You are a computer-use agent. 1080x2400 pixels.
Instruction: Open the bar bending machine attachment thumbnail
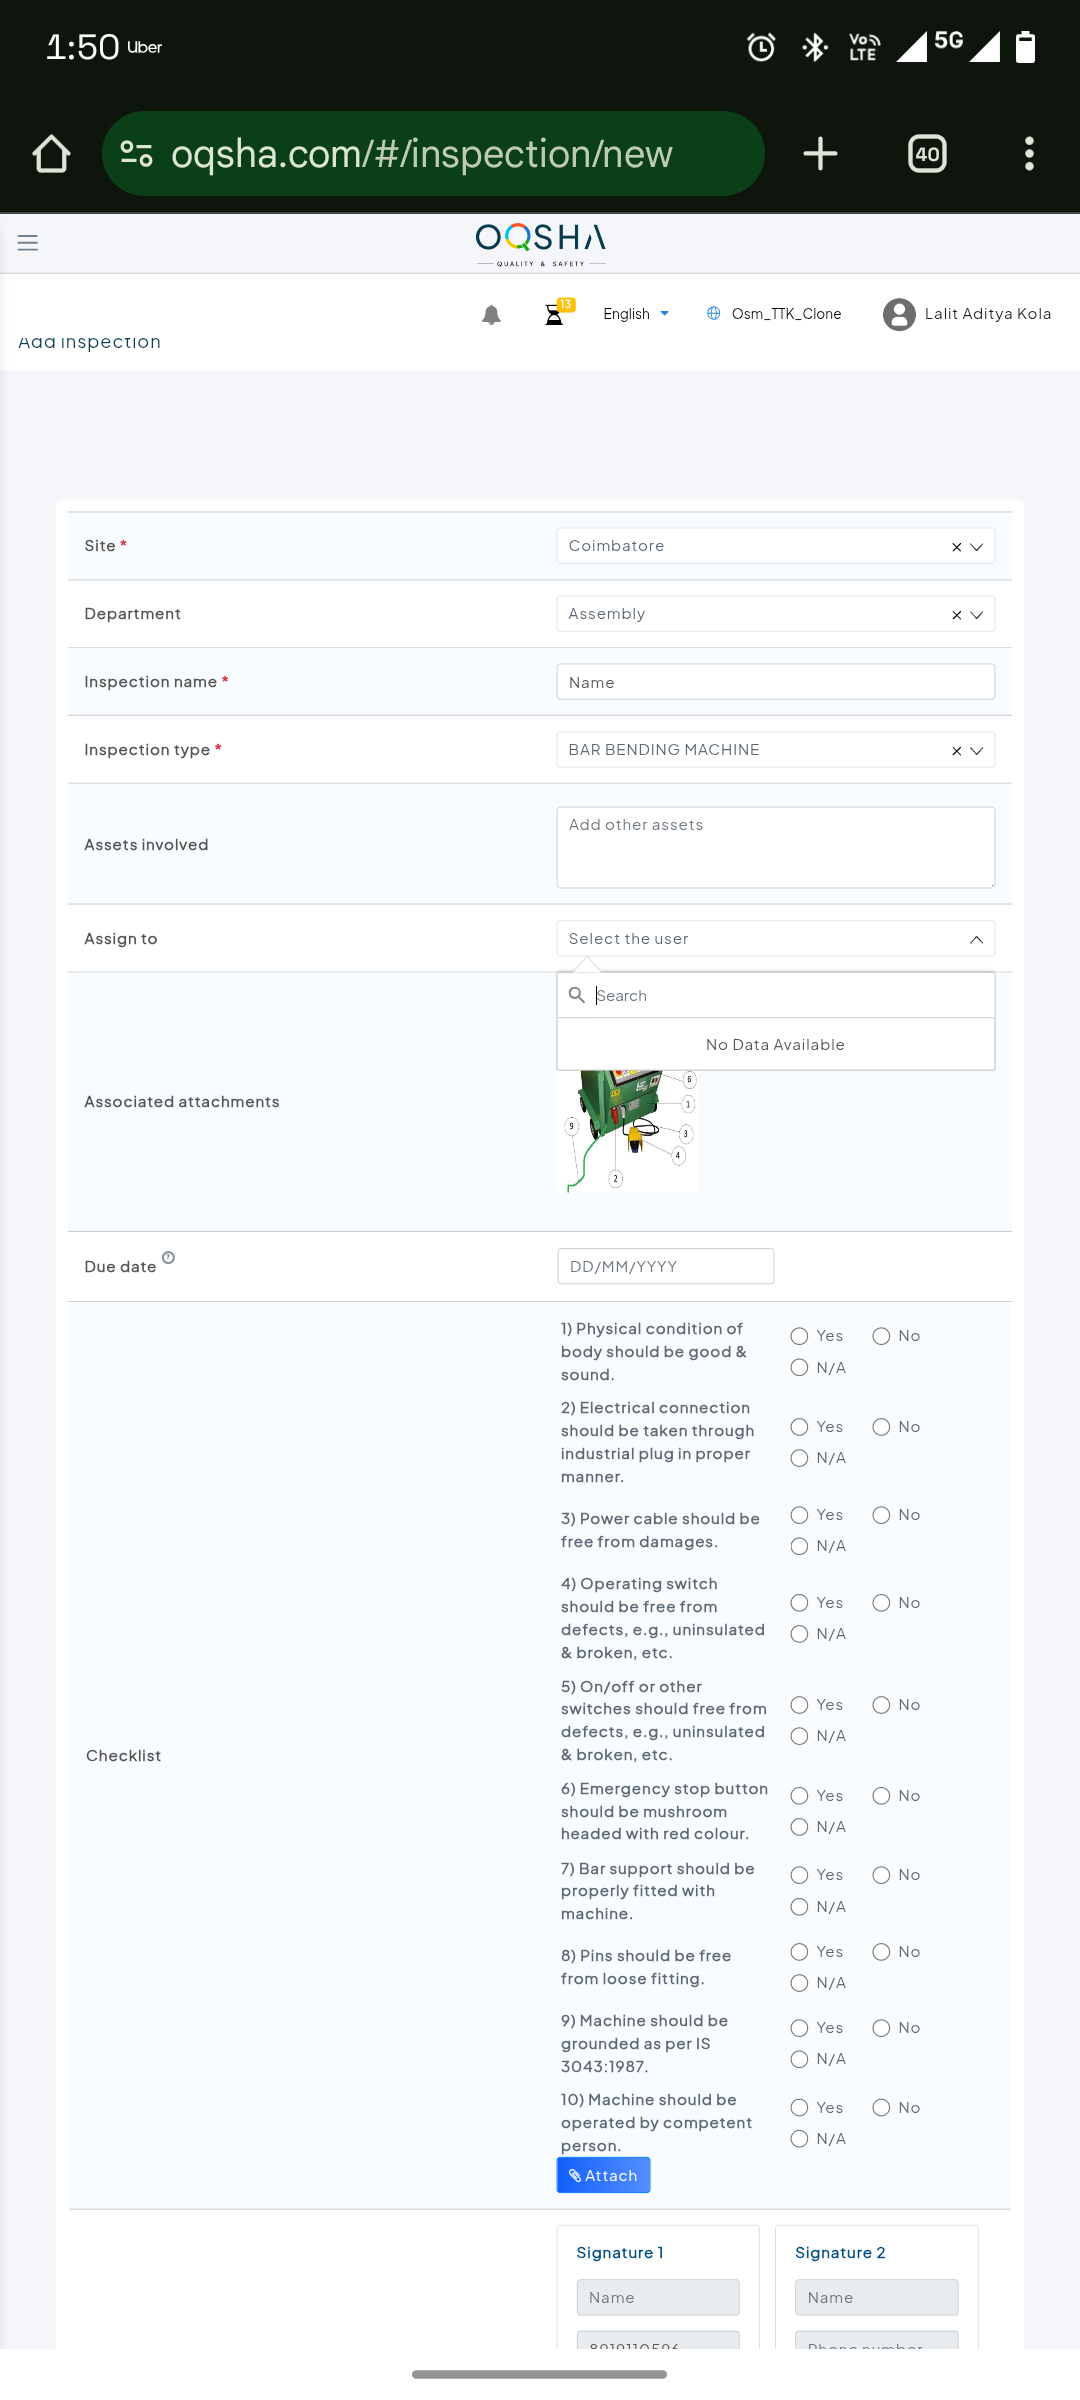pos(628,1132)
